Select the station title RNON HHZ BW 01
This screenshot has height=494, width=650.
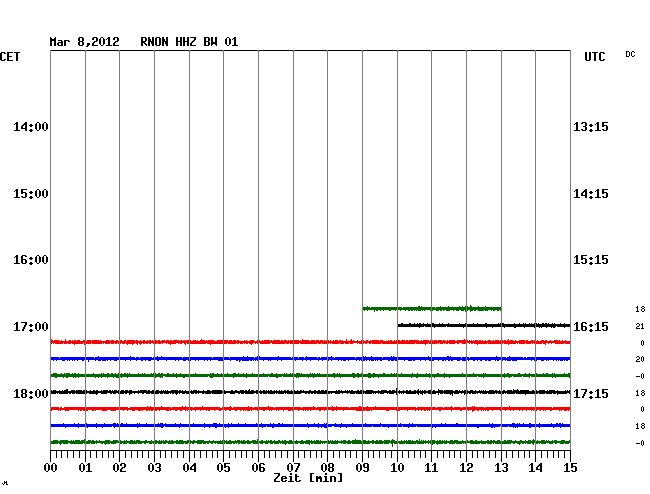click(x=189, y=42)
